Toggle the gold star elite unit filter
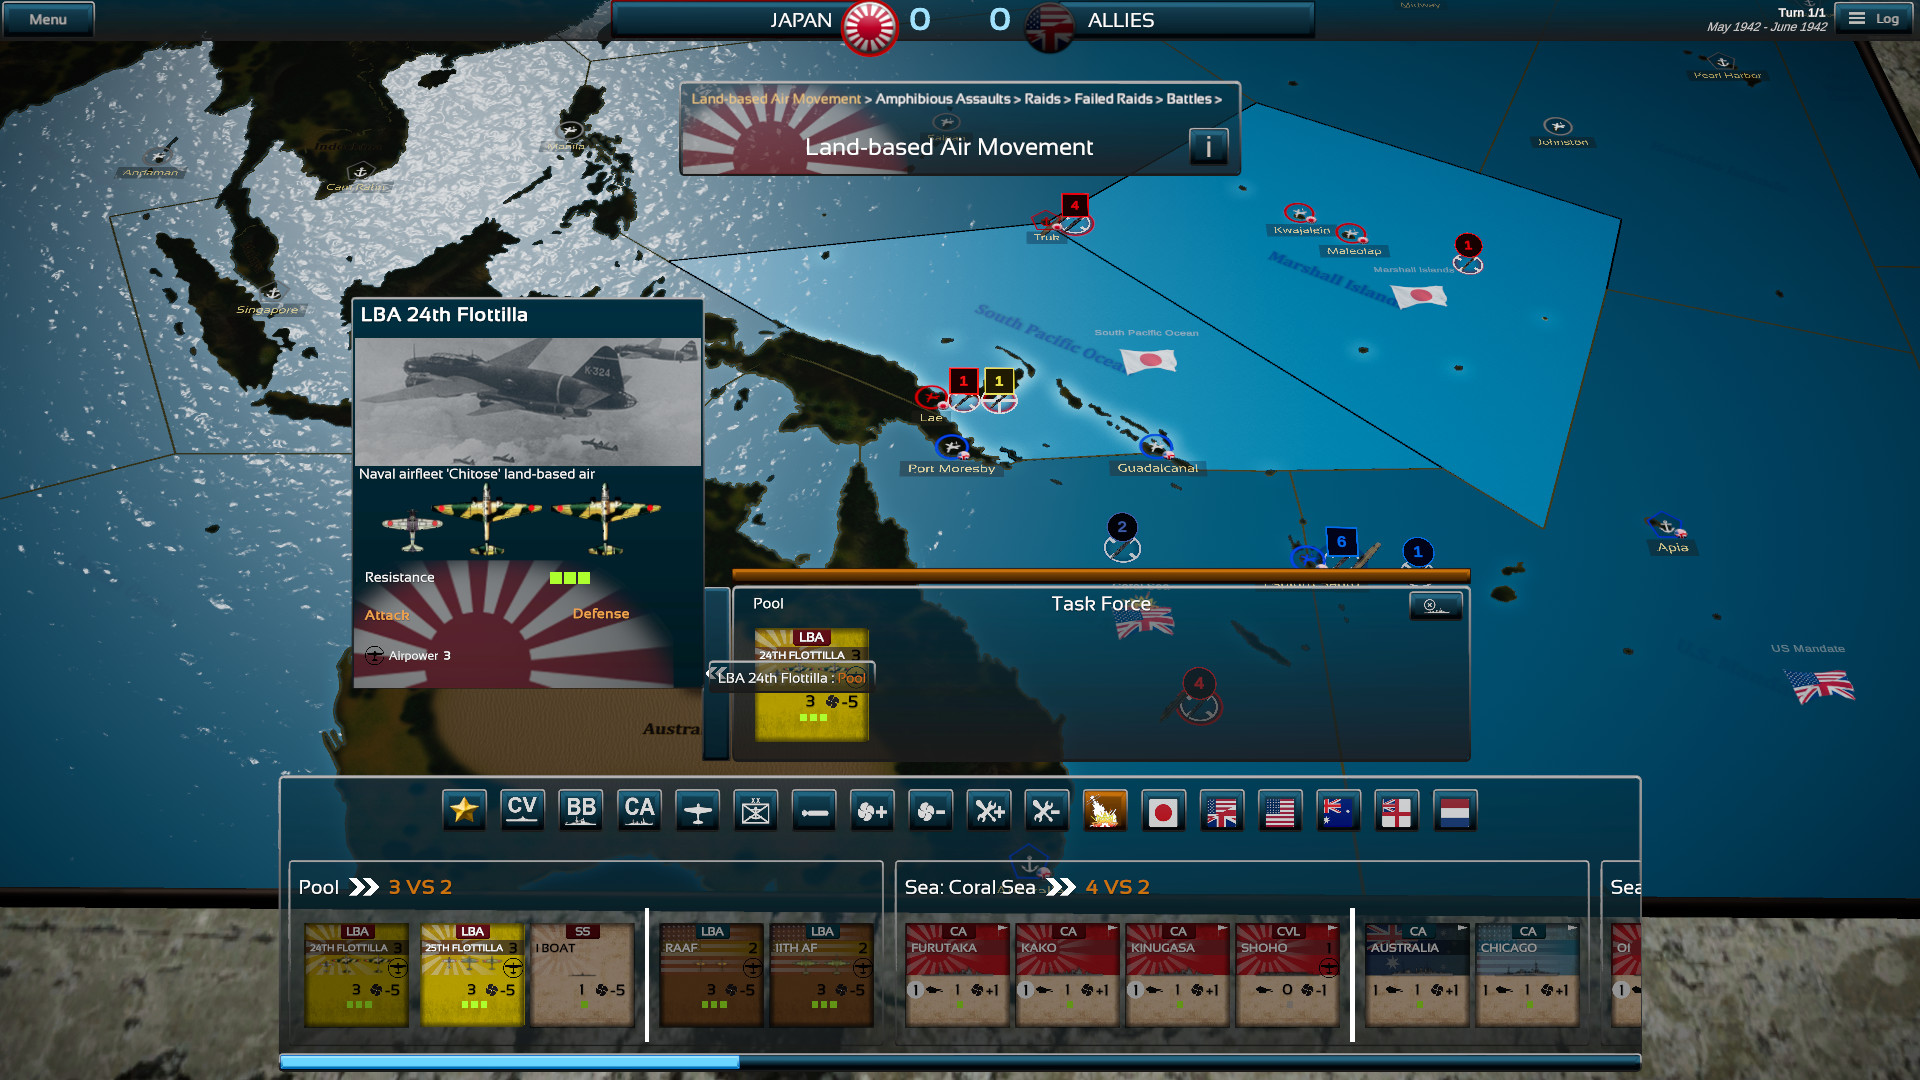 [462, 810]
